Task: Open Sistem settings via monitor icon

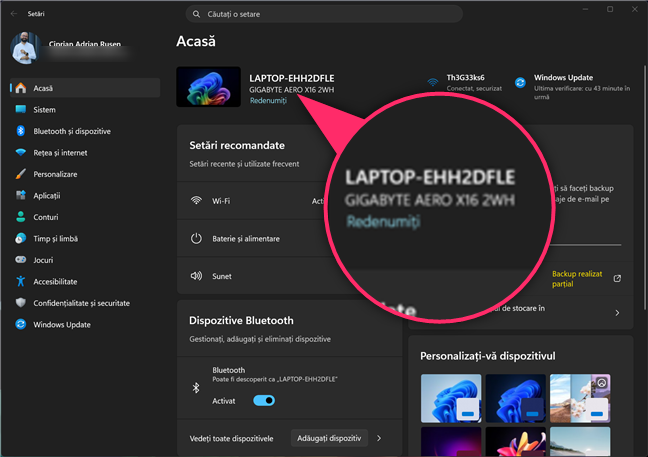Action: point(21,109)
